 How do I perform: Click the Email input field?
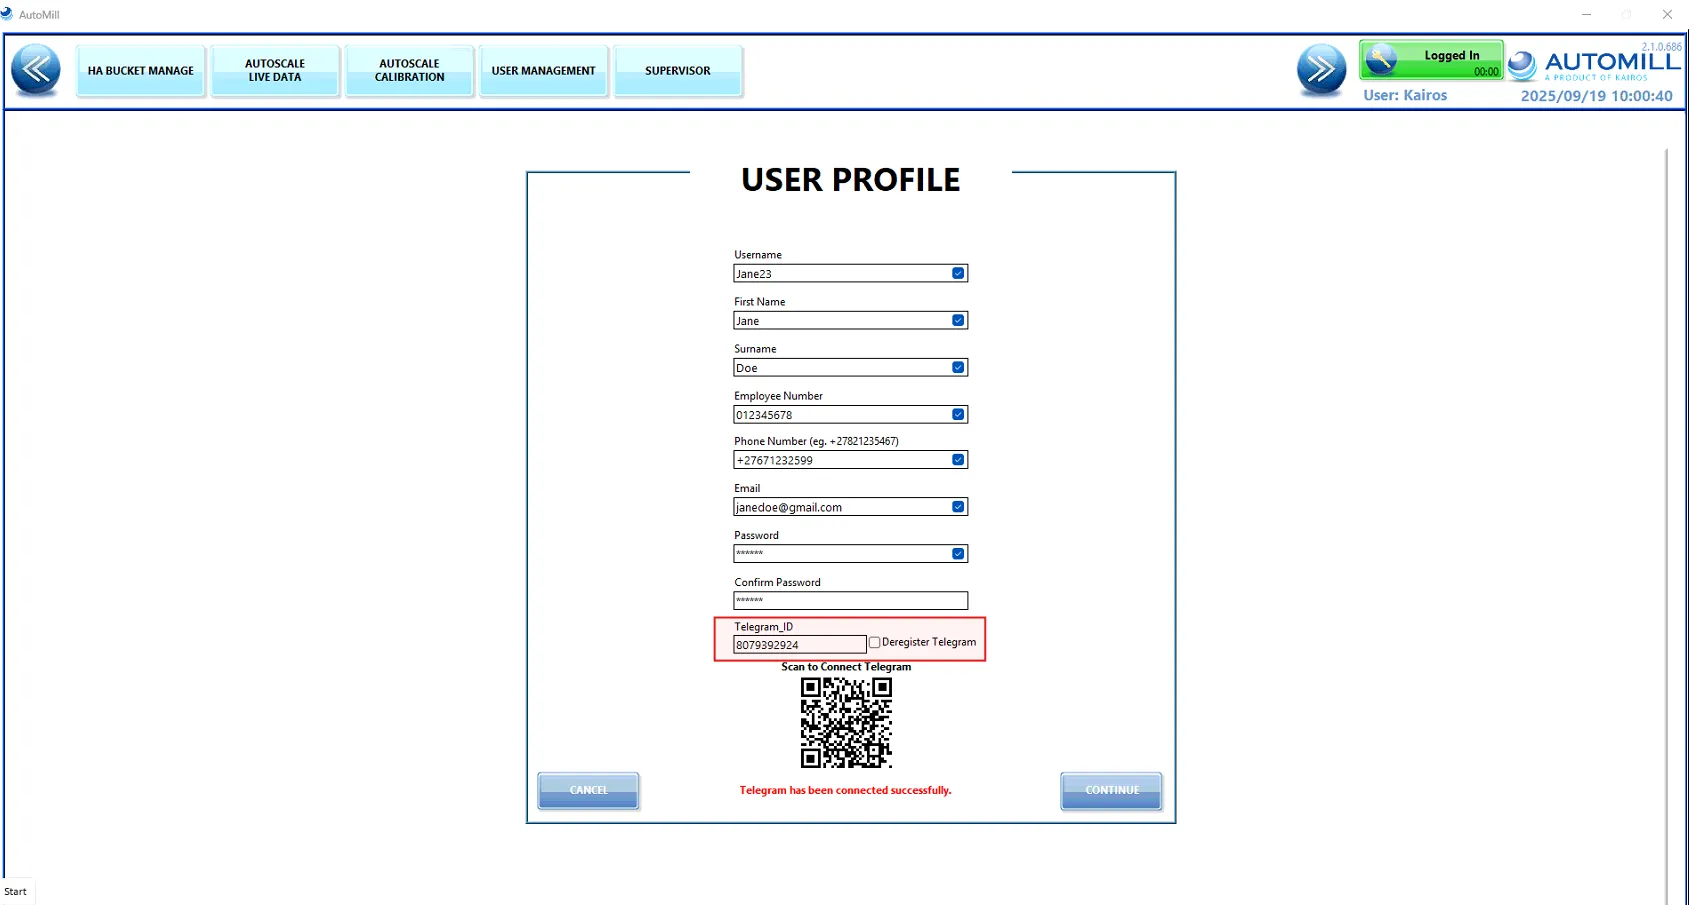tap(850, 507)
